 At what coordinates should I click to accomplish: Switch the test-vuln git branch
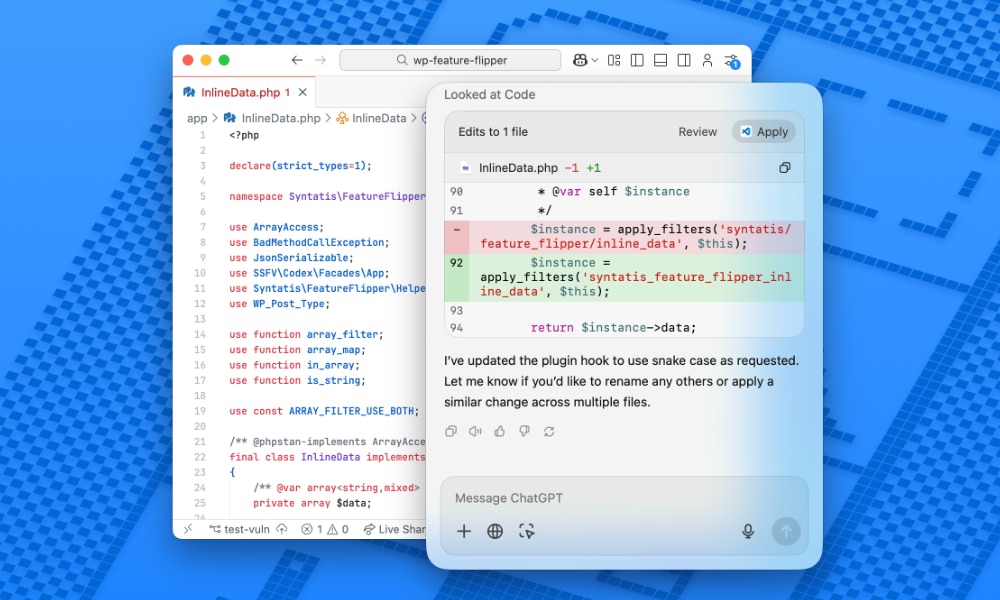pyautogui.click(x=239, y=529)
